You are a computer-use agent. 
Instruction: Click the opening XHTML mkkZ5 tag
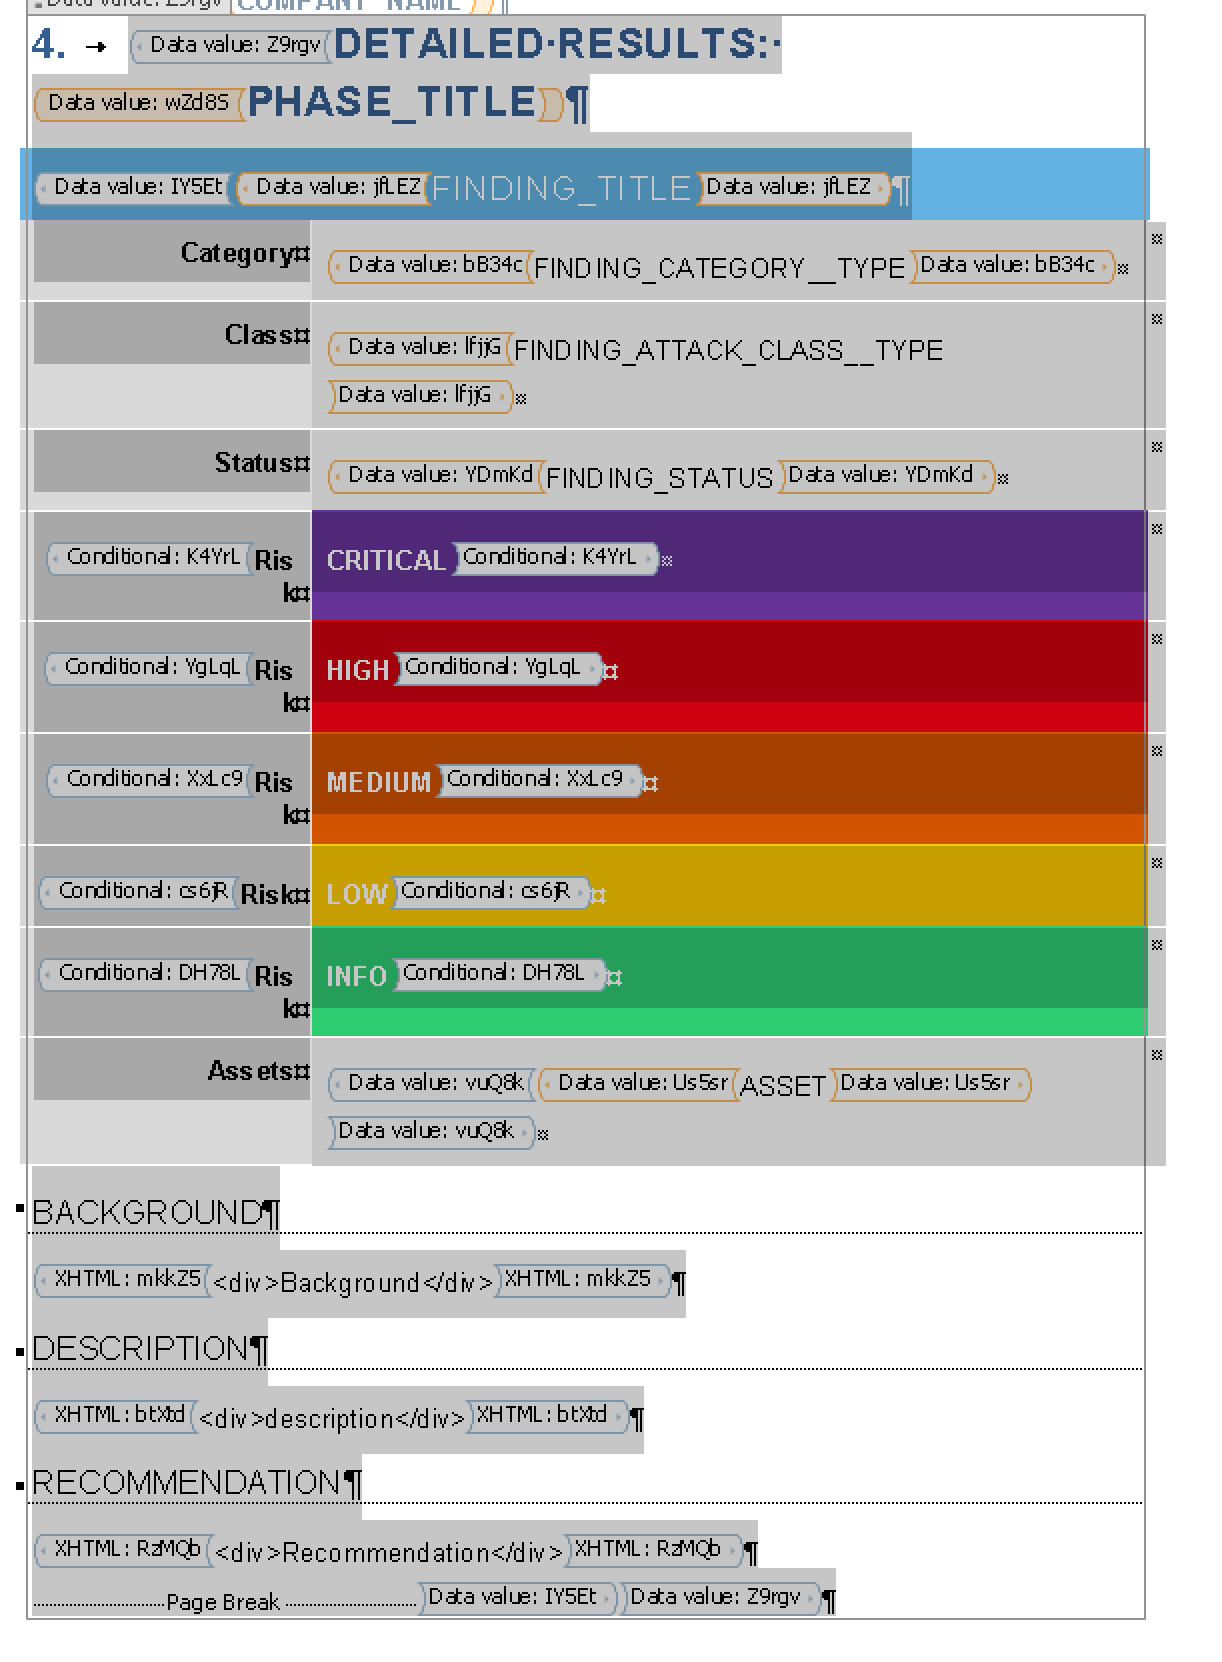122,1279
